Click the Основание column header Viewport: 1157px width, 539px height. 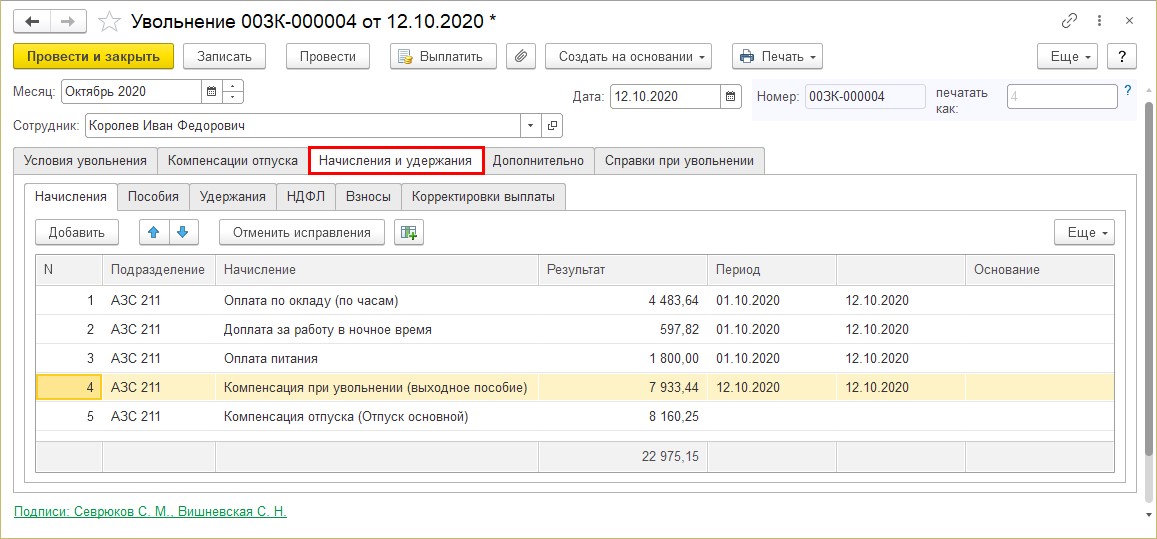tap(1039, 270)
